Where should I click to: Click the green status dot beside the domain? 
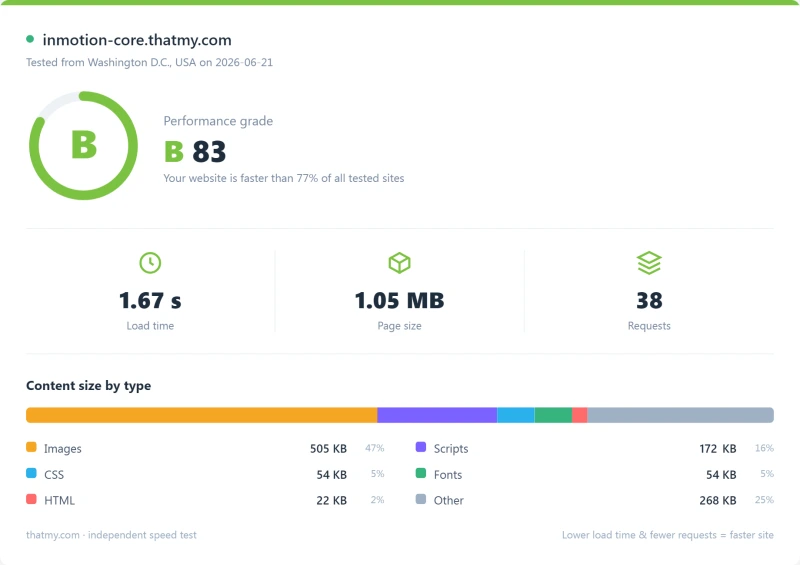[x=30, y=39]
